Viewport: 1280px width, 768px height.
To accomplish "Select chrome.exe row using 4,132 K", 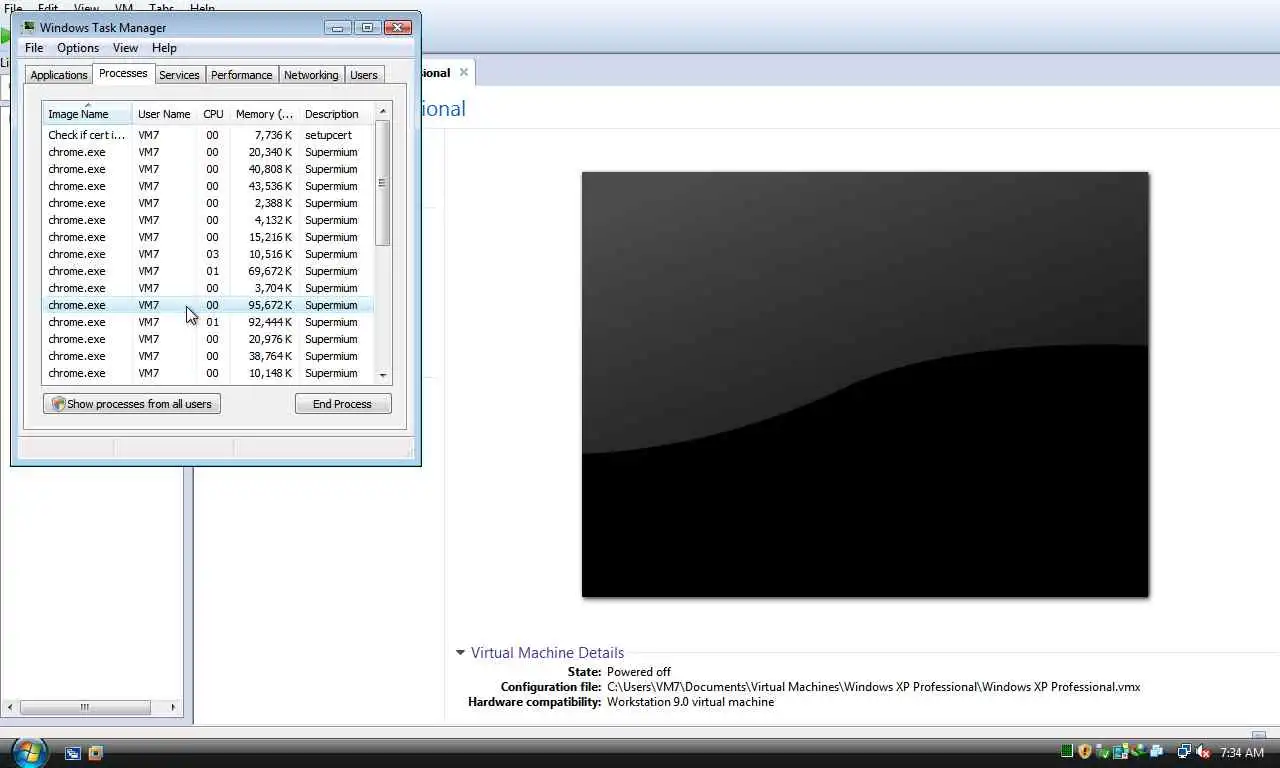I will coord(208,220).
